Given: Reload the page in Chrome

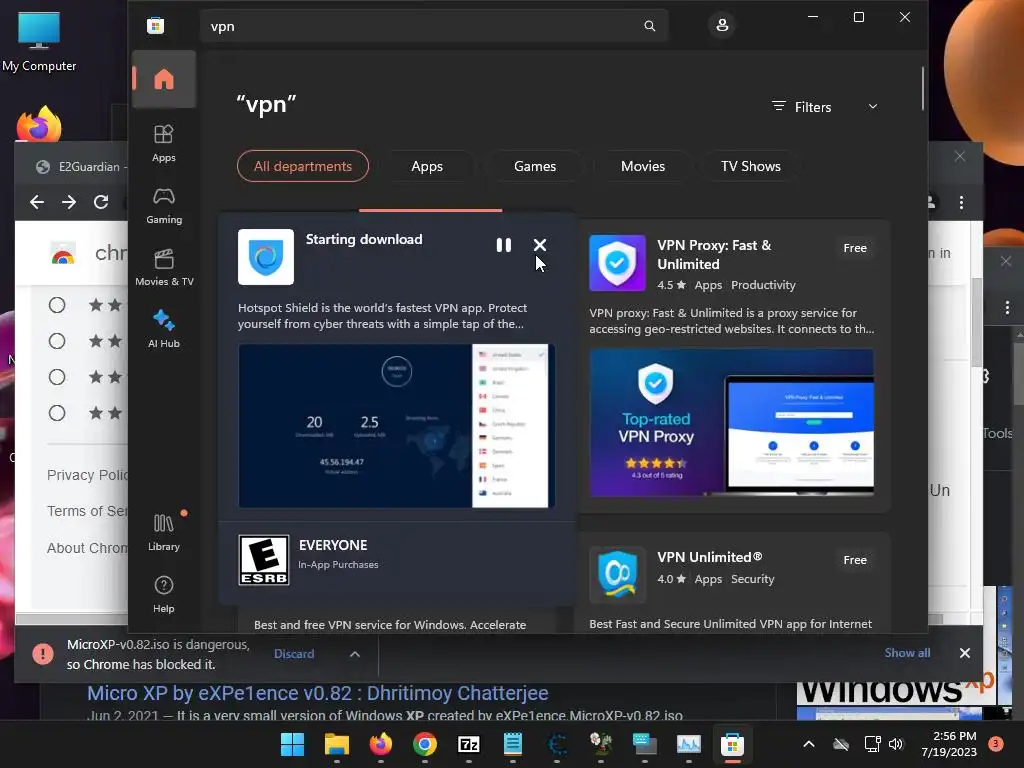Looking at the screenshot, I should coord(101,202).
